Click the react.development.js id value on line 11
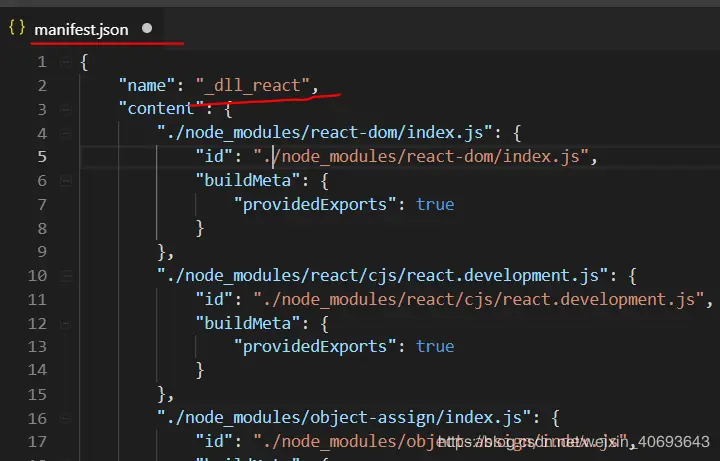 (479, 299)
